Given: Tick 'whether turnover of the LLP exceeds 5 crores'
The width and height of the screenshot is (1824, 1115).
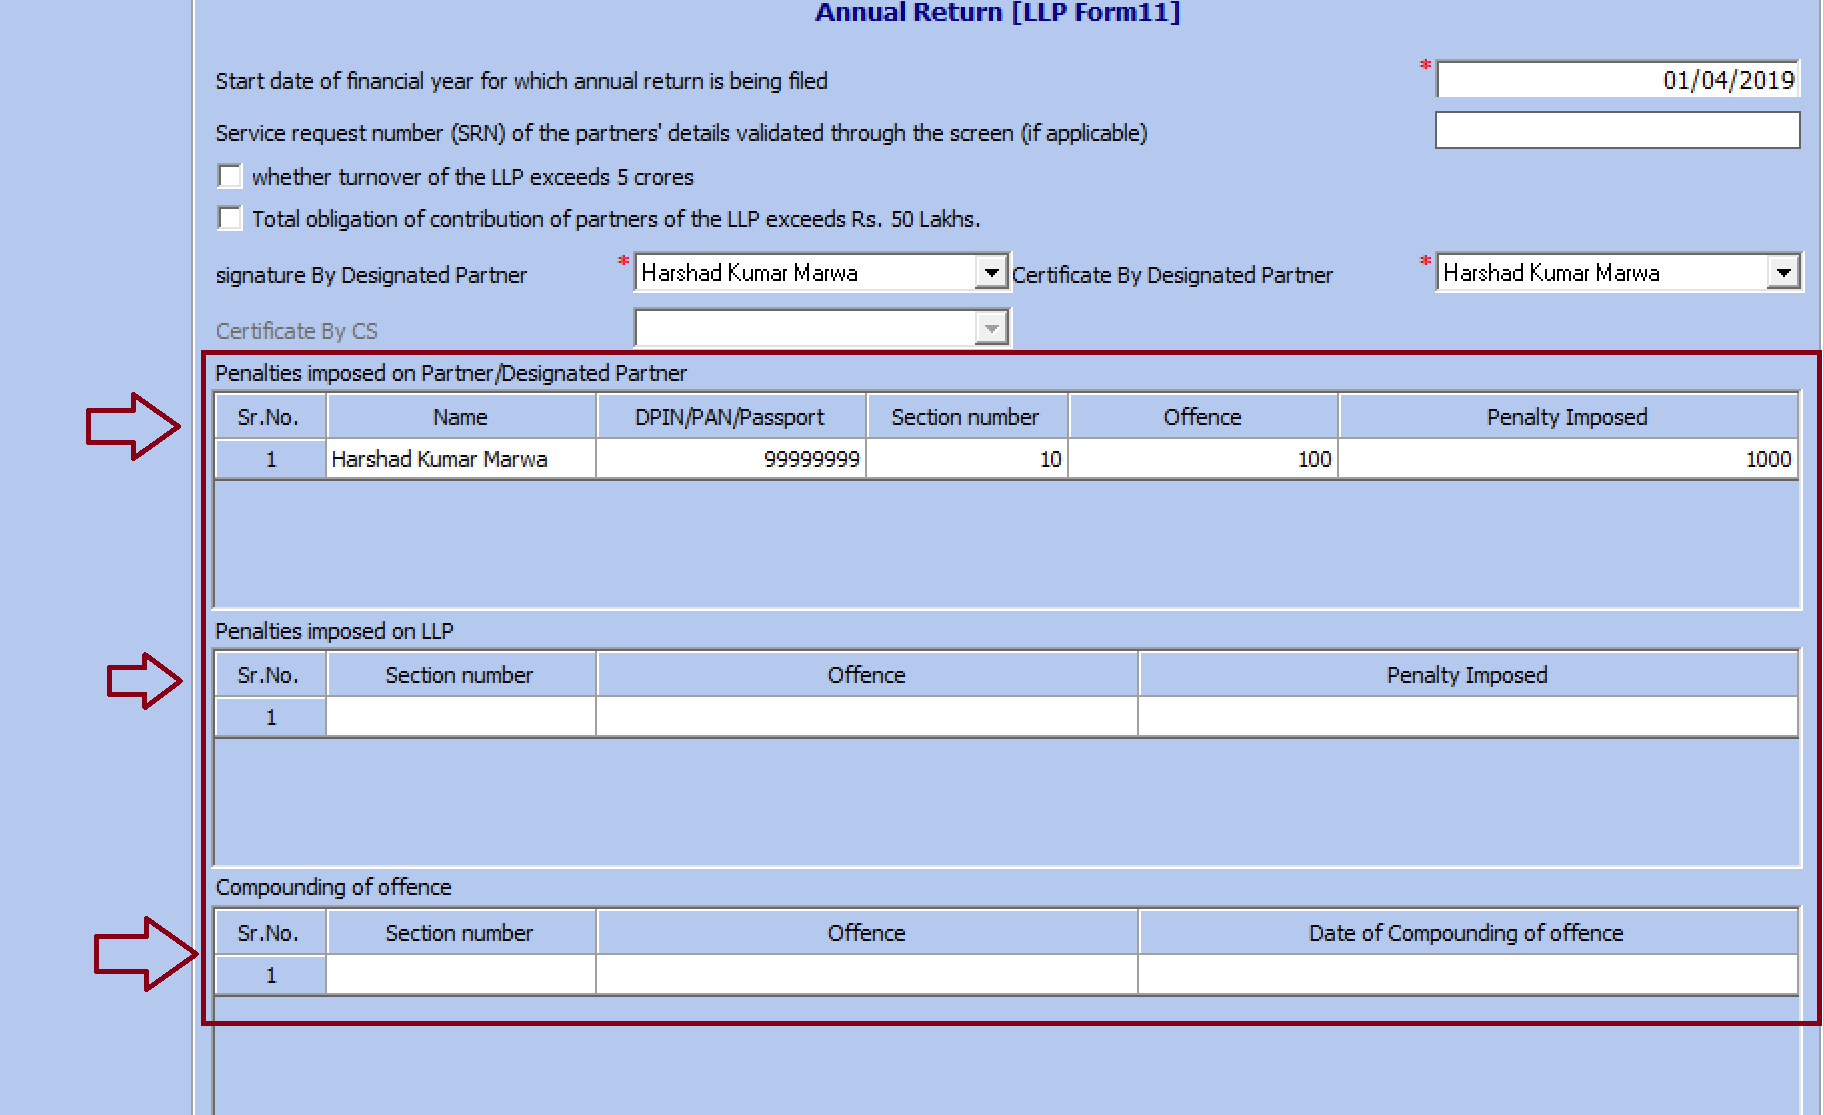Looking at the screenshot, I should click(x=230, y=177).
